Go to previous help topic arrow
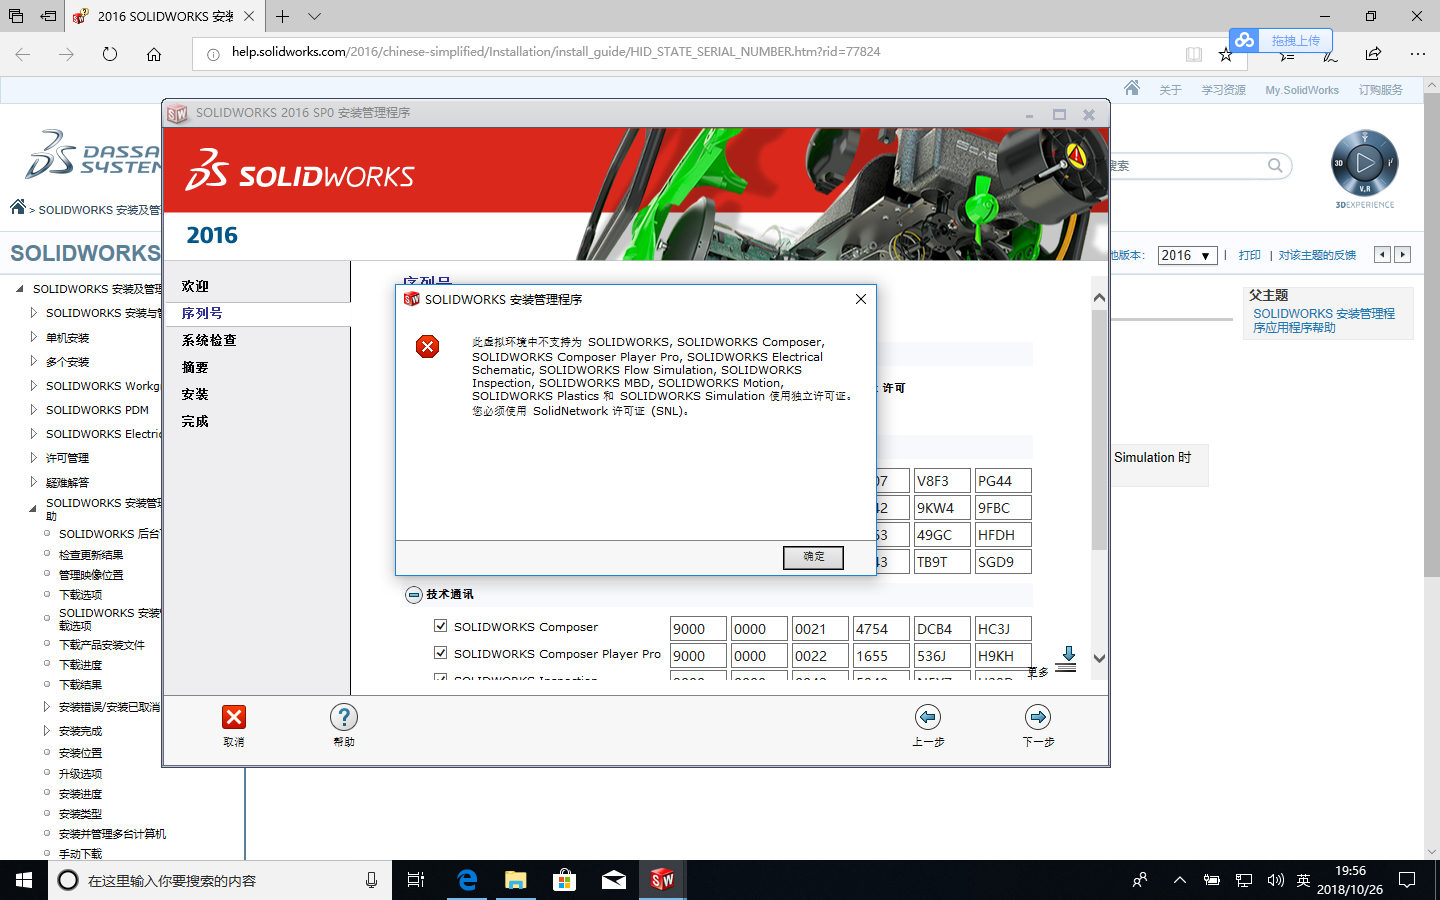Screen dimensions: 1440x900 [1383, 255]
